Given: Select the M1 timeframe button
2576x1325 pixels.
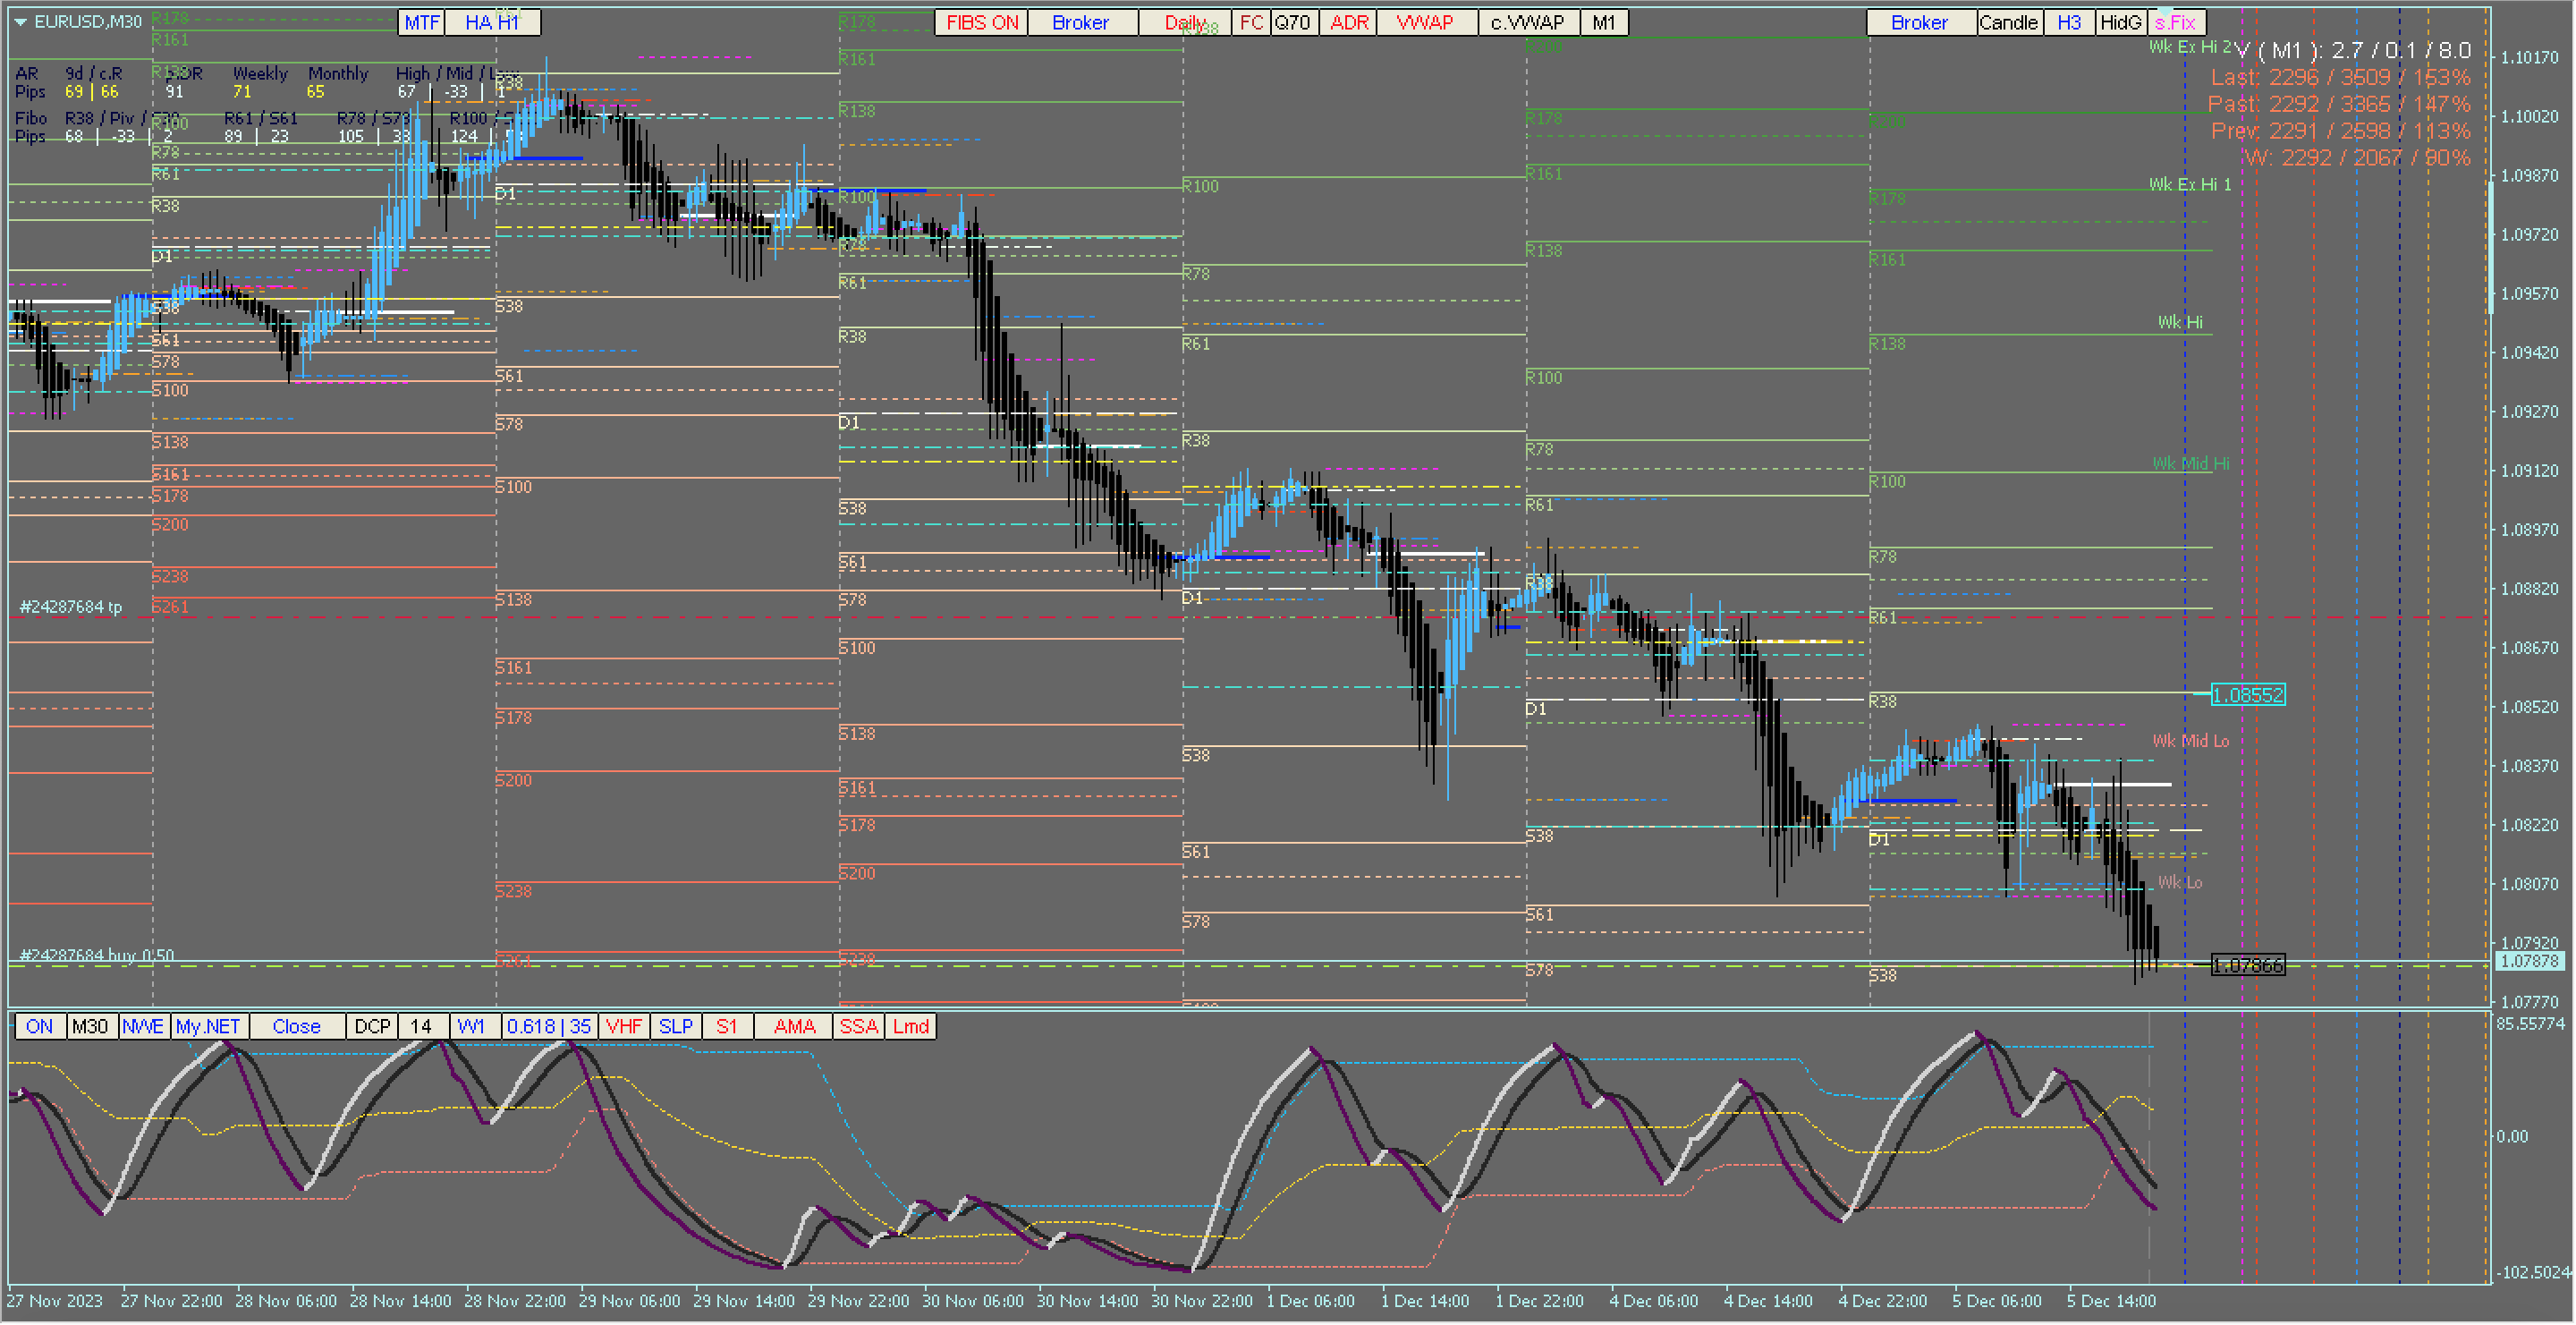Looking at the screenshot, I should tap(1604, 22).
